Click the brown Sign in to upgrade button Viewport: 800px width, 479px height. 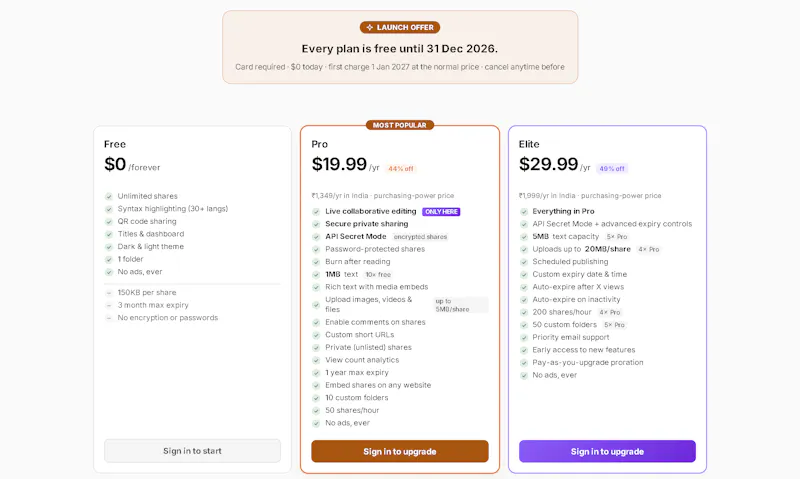click(x=400, y=451)
